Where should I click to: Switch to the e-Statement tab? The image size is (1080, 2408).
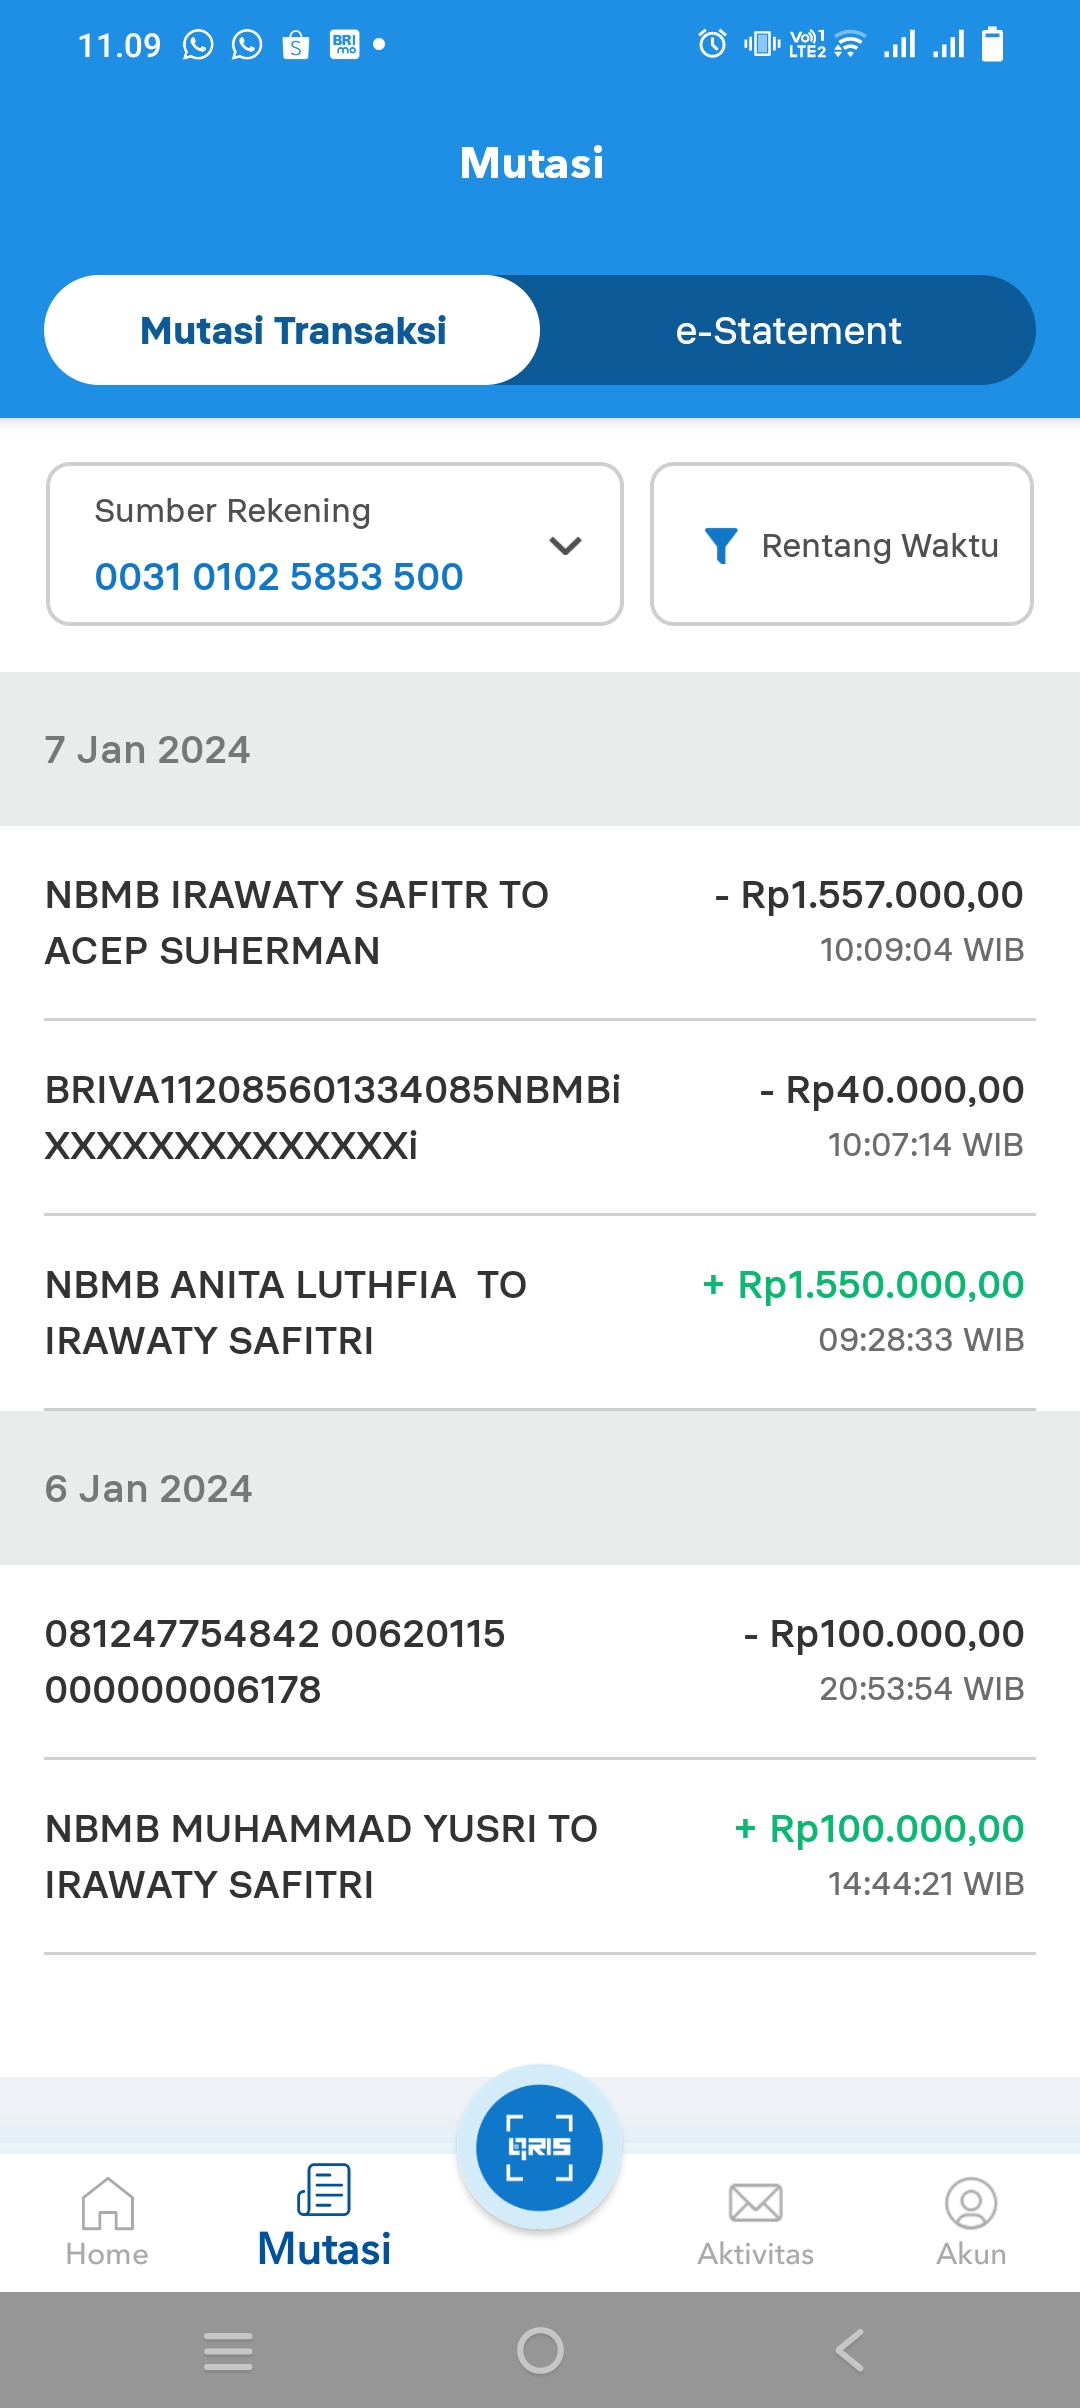[788, 330]
